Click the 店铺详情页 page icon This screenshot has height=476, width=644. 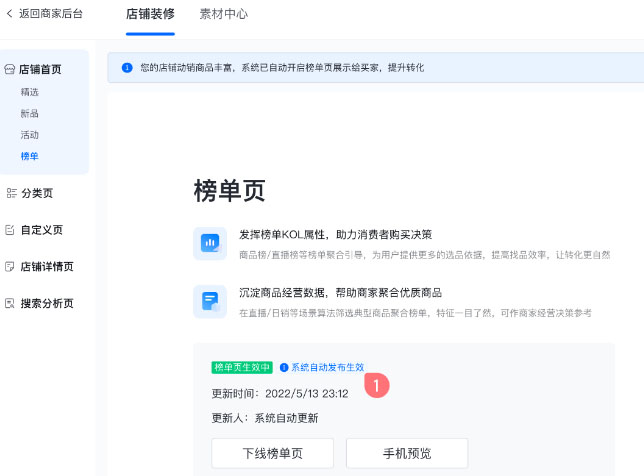coord(10,266)
